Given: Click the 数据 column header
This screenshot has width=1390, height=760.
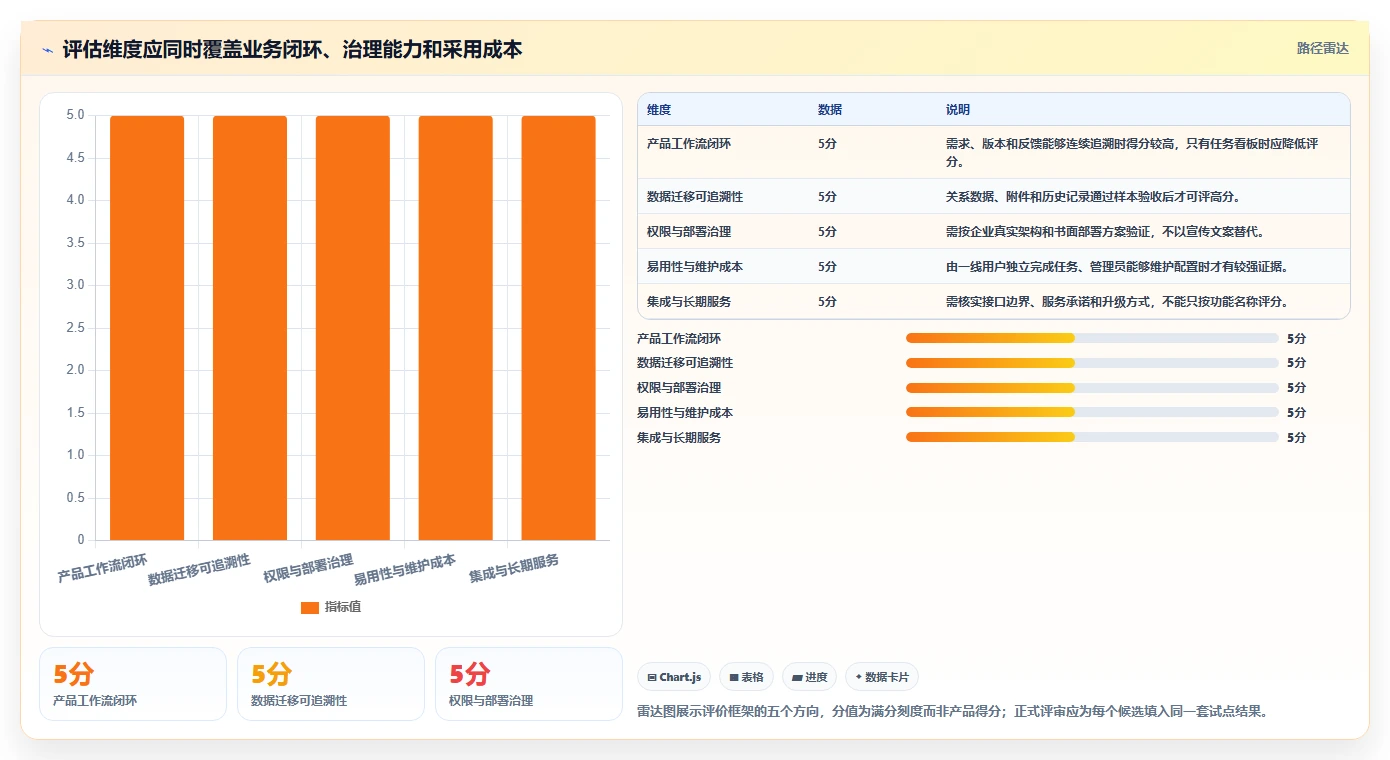Looking at the screenshot, I should click(x=830, y=110).
